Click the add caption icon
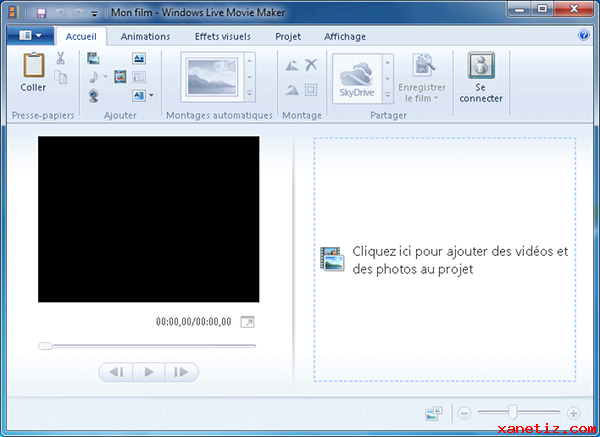 [x=139, y=77]
